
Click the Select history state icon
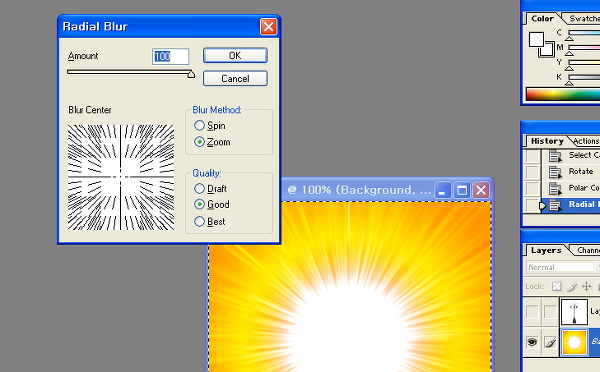555,155
